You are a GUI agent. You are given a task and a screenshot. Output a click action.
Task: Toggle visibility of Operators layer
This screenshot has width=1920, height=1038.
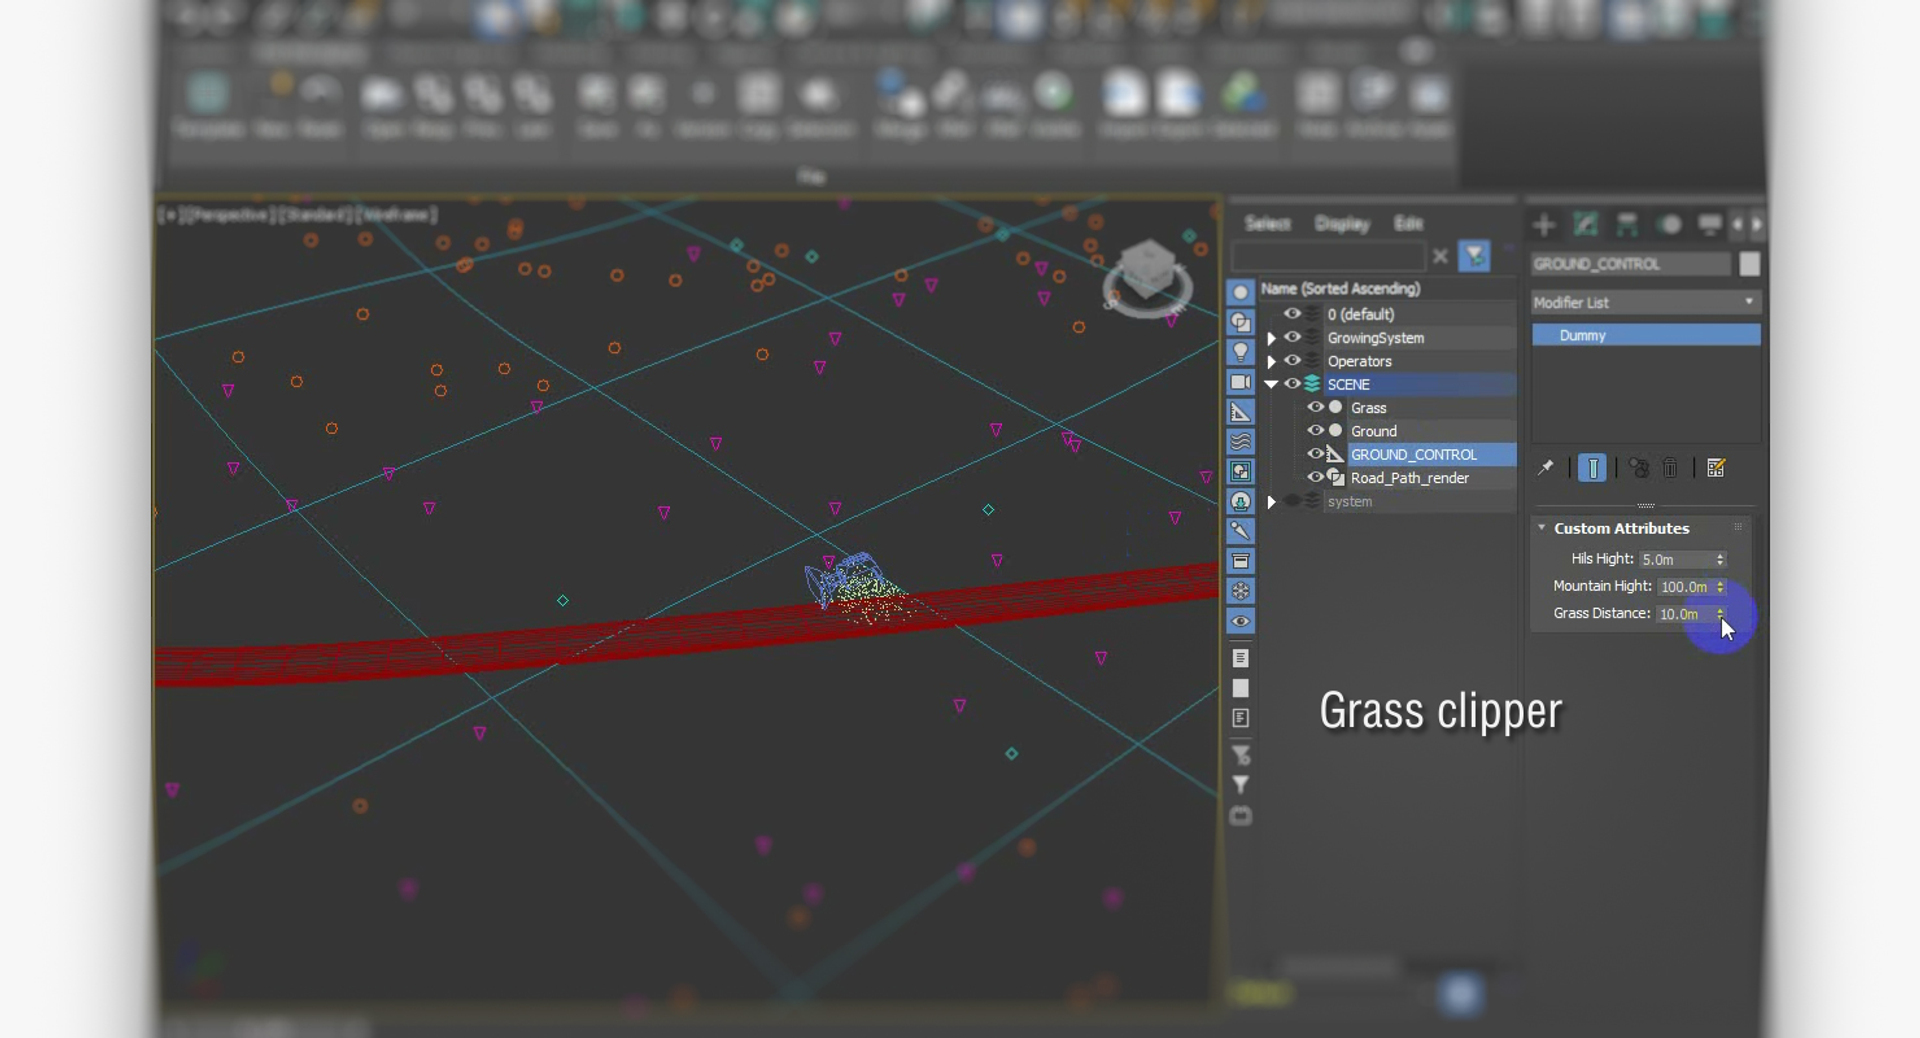pyautogui.click(x=1292, y=360)
